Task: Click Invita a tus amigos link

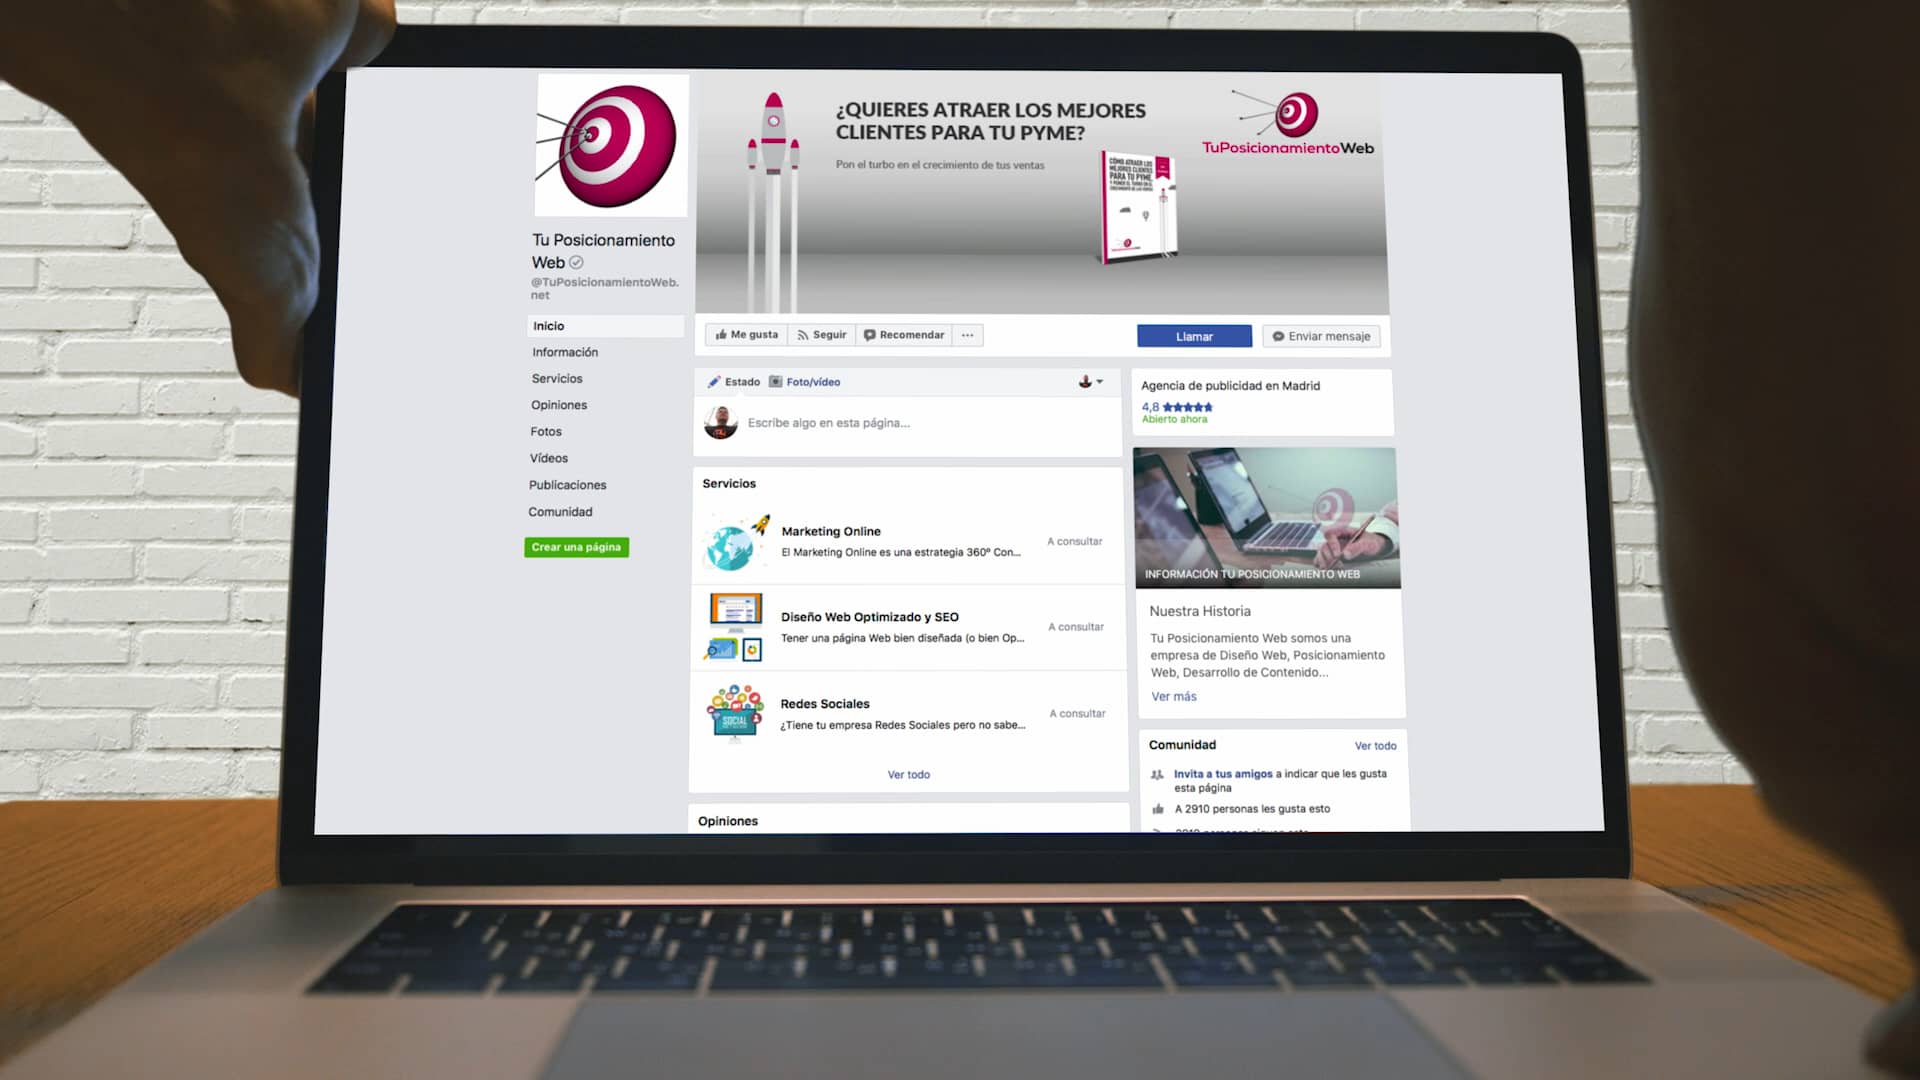Action: [x=1223, y=774]
